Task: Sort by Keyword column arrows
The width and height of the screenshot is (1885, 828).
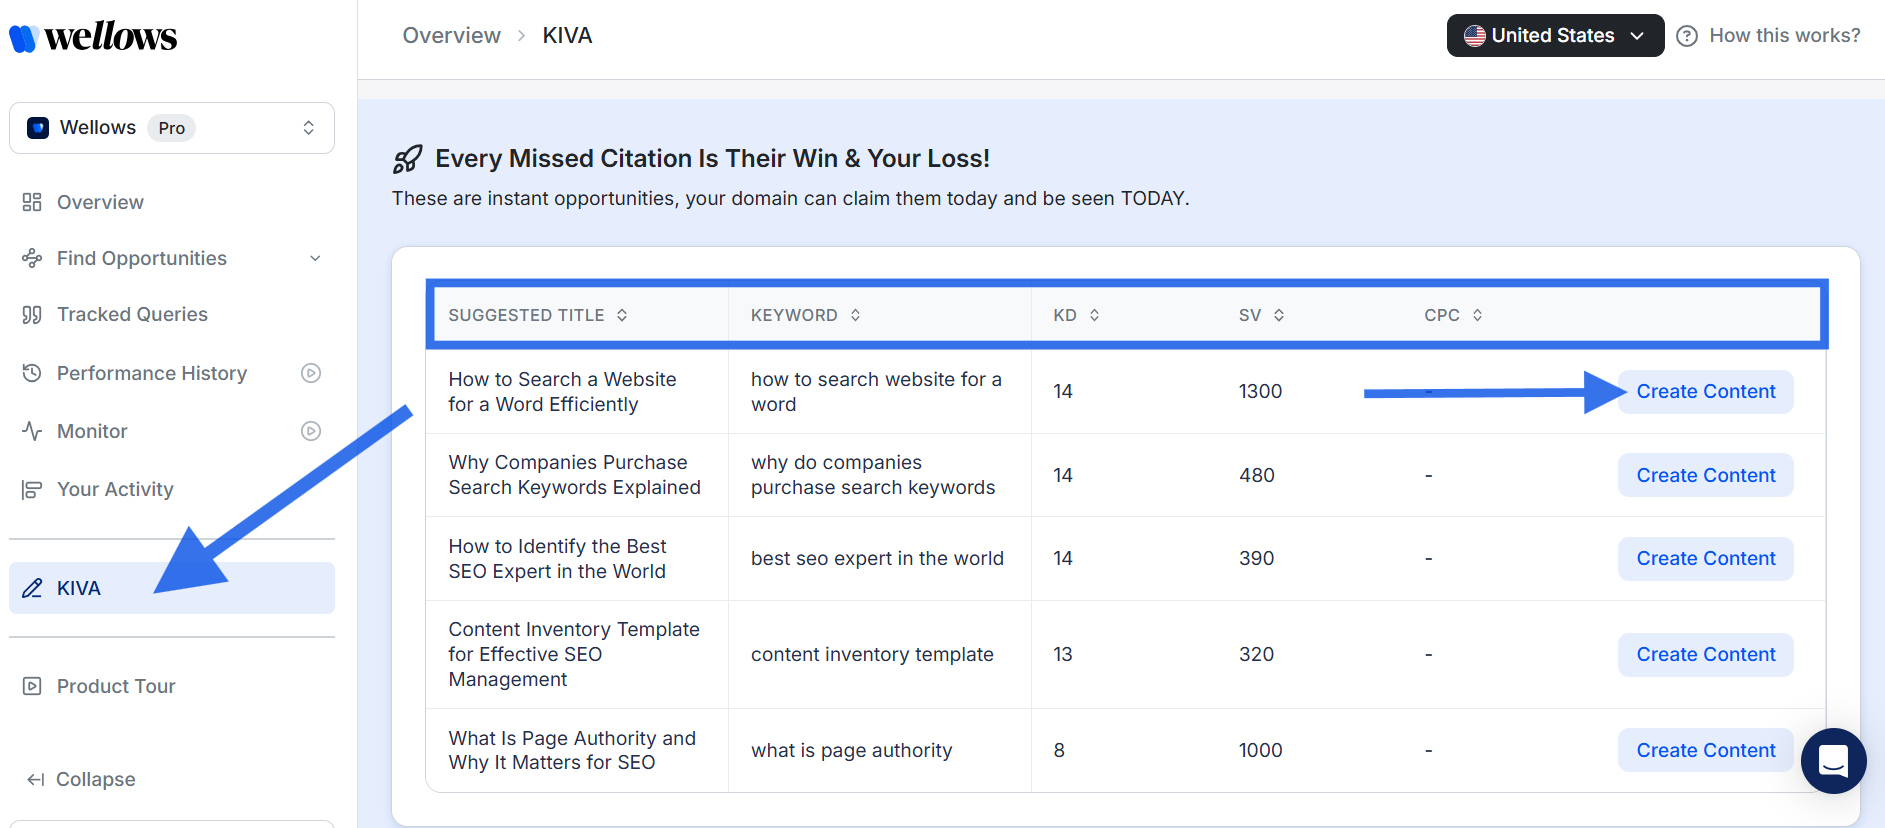Action: pos(855,315)
